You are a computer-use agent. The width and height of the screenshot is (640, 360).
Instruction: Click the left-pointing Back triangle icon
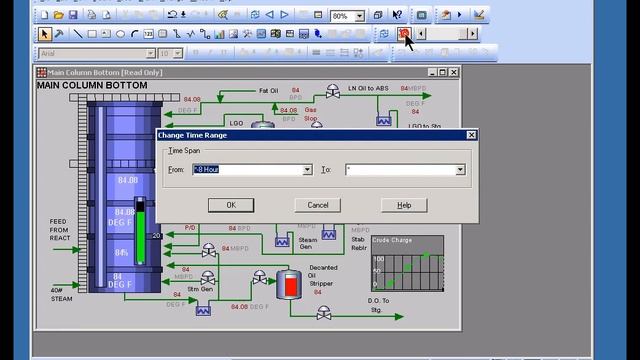click(x=269, y=15)
